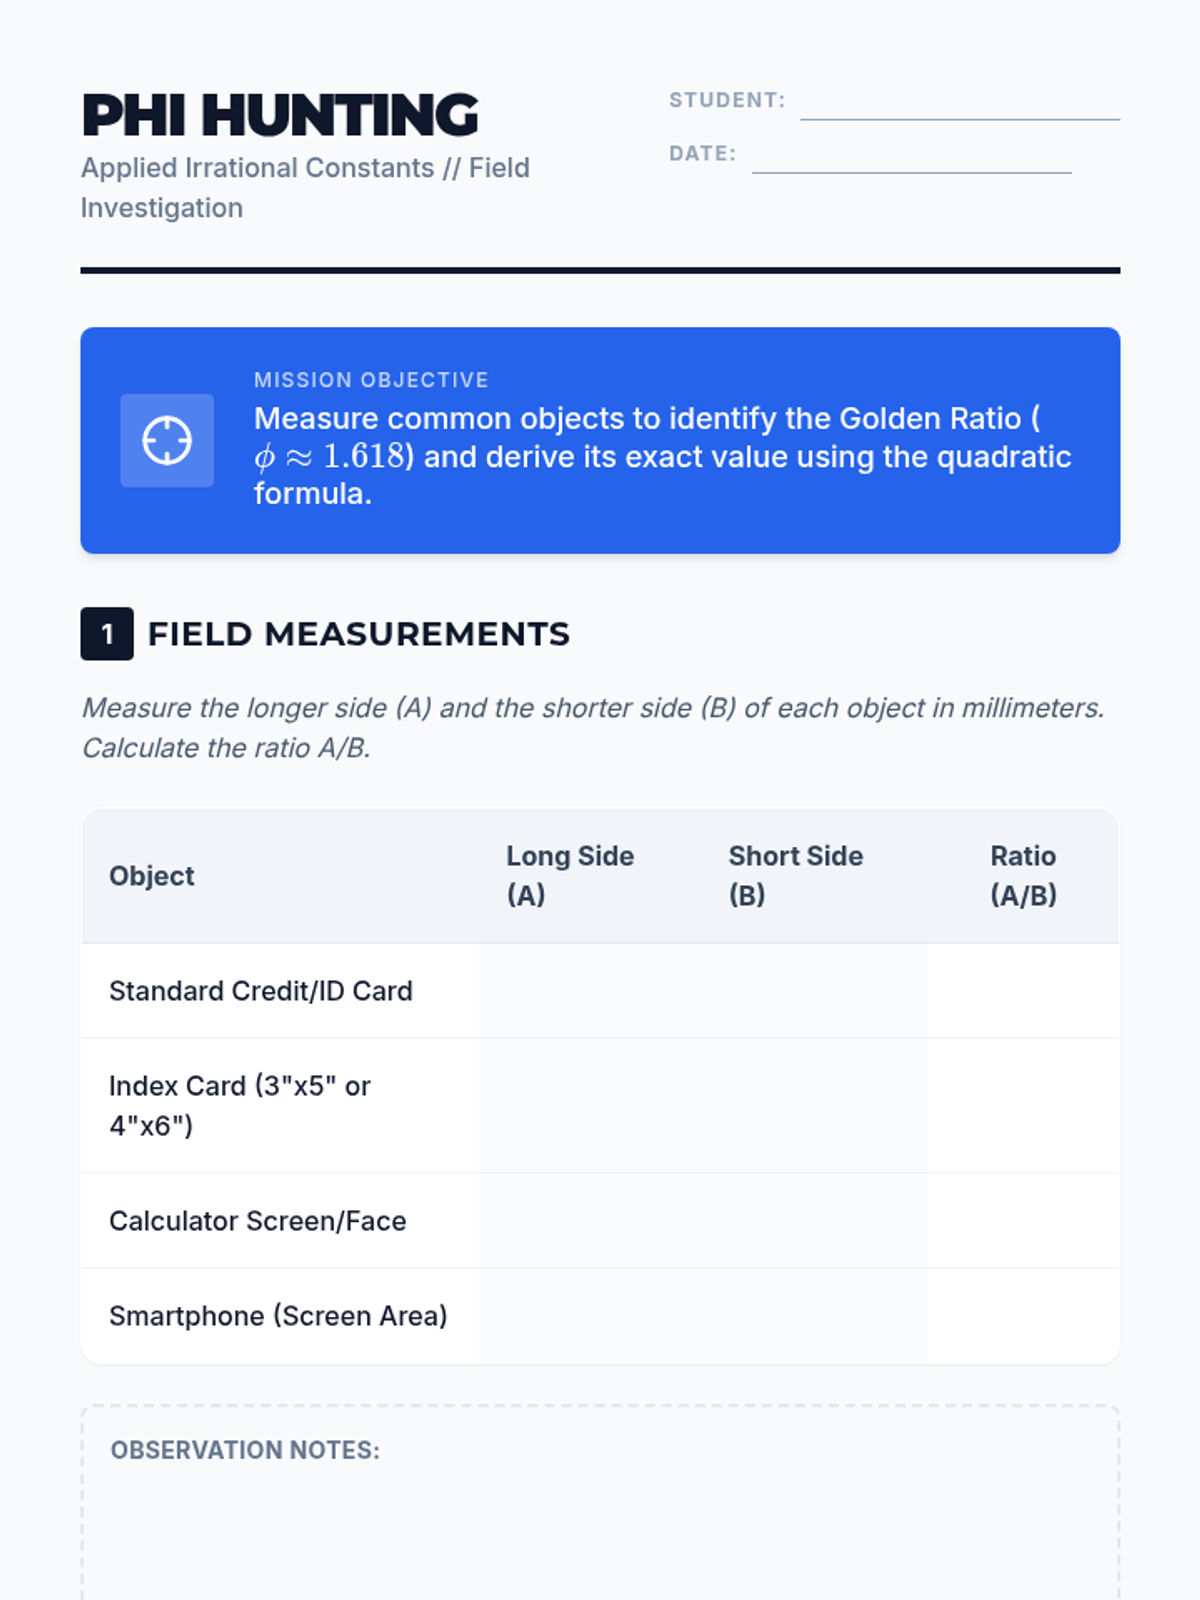Viewport: 1200px width, 1600px height.
Task: Click the Short Side (B) column header
Action: [x=795, y=875]
